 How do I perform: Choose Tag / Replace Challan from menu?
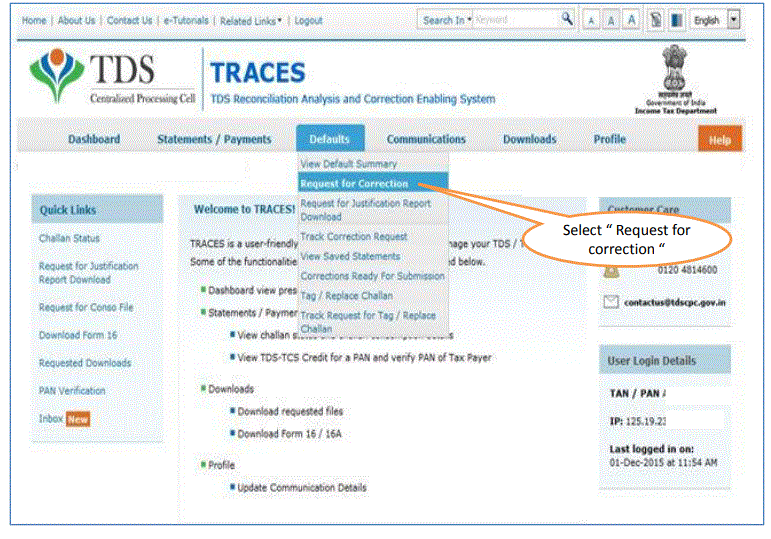click(x=346, y=296)
